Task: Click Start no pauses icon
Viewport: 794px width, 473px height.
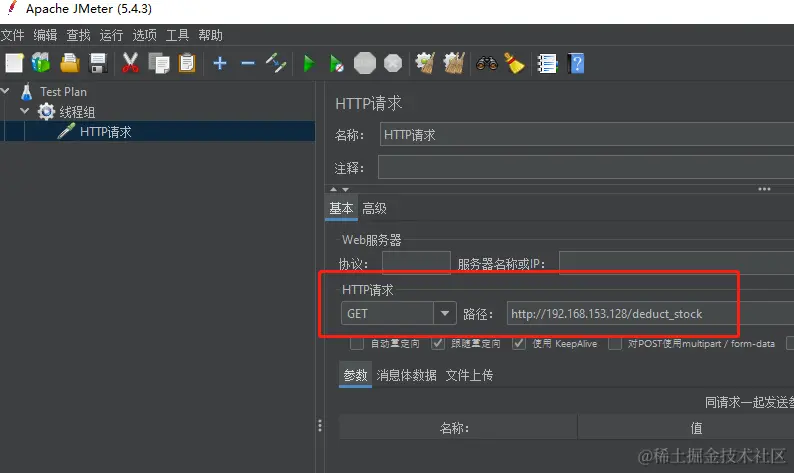Action: (336, 64)
